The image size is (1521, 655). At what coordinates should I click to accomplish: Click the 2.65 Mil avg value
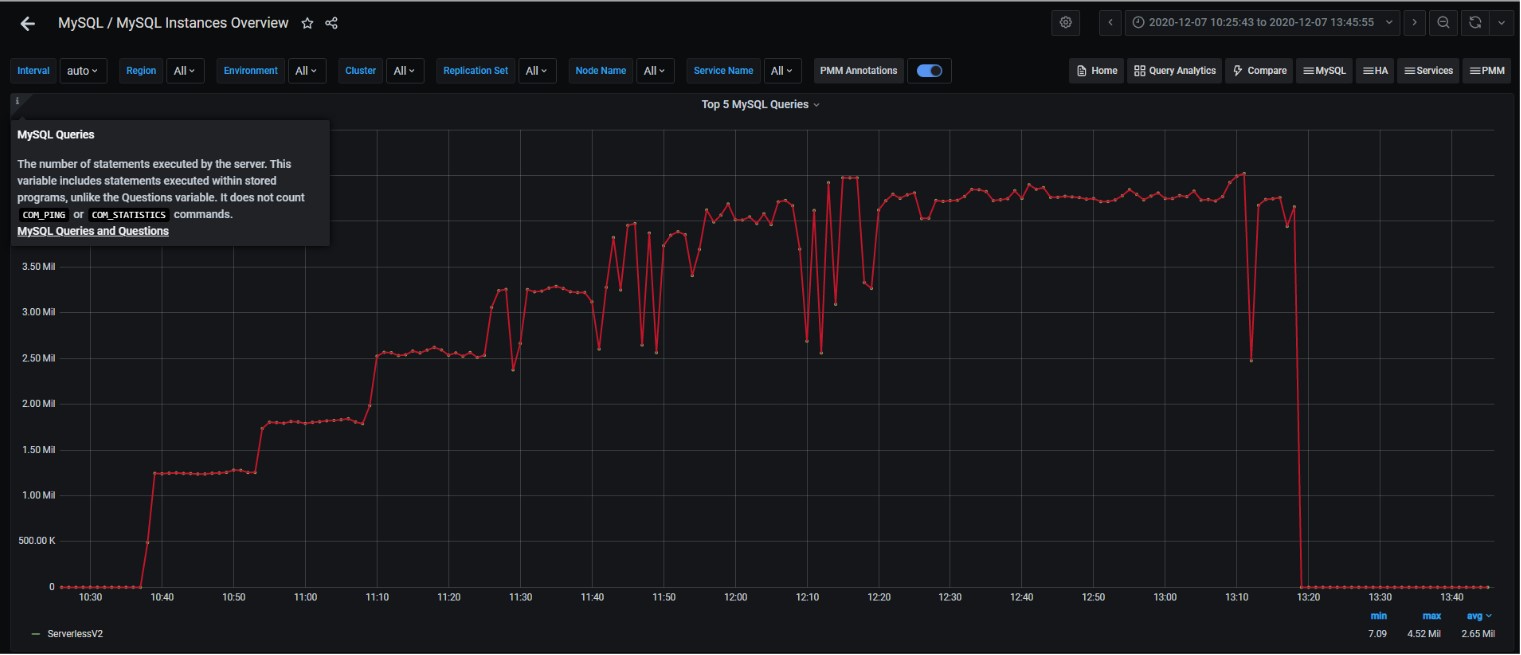coord(1478,634)
